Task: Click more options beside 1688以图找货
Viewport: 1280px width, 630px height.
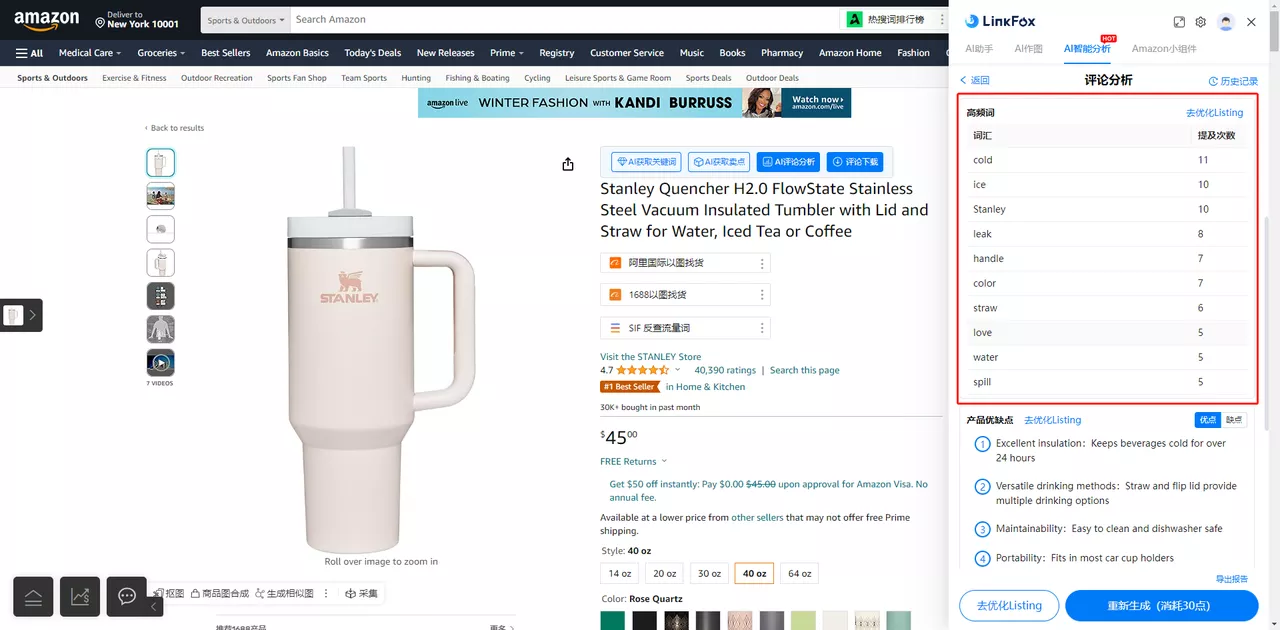Action: click(762, 295)
